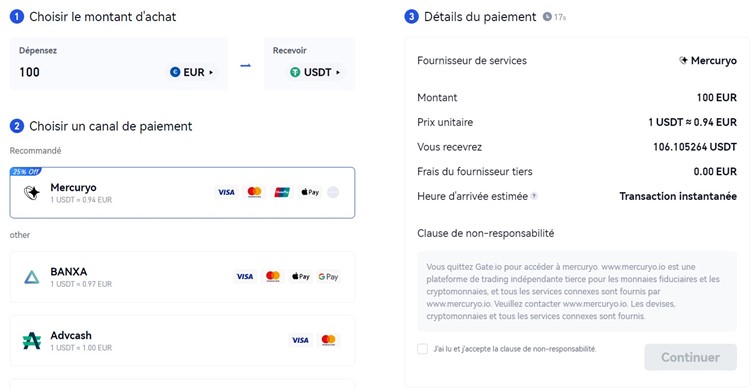This screenshot has height=389, width=756.
Task: Select the Advcash payment channel
Action: 182,341
